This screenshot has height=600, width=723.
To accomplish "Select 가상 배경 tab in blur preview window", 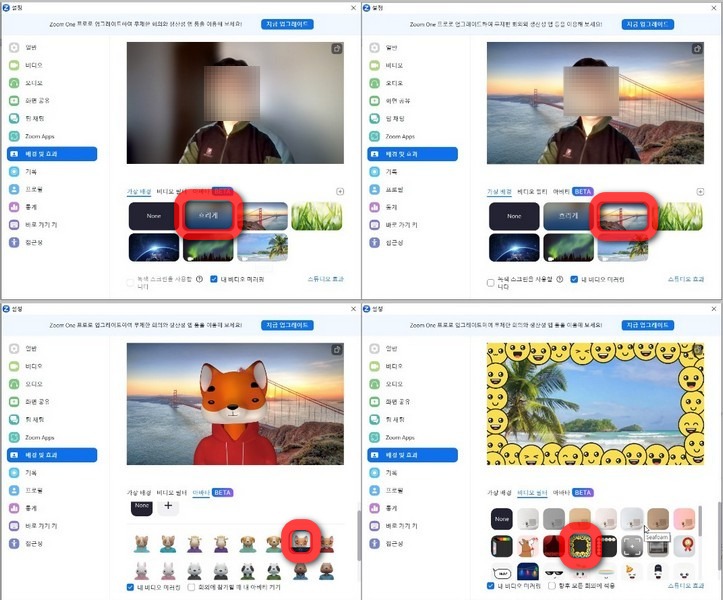I will point(139,191).
